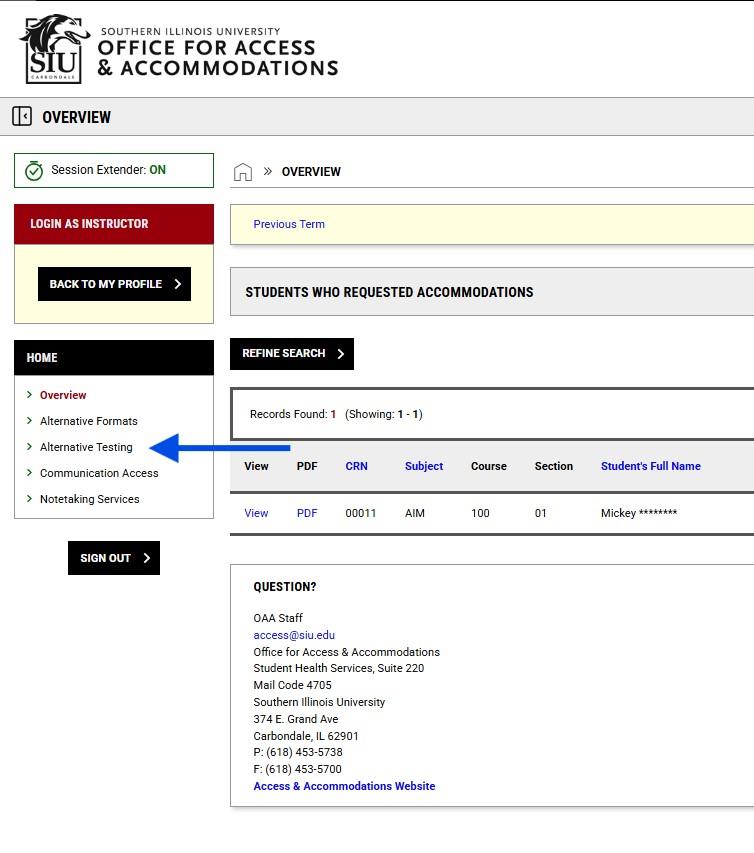Expand the Refine Search options

tap(292, 354)
